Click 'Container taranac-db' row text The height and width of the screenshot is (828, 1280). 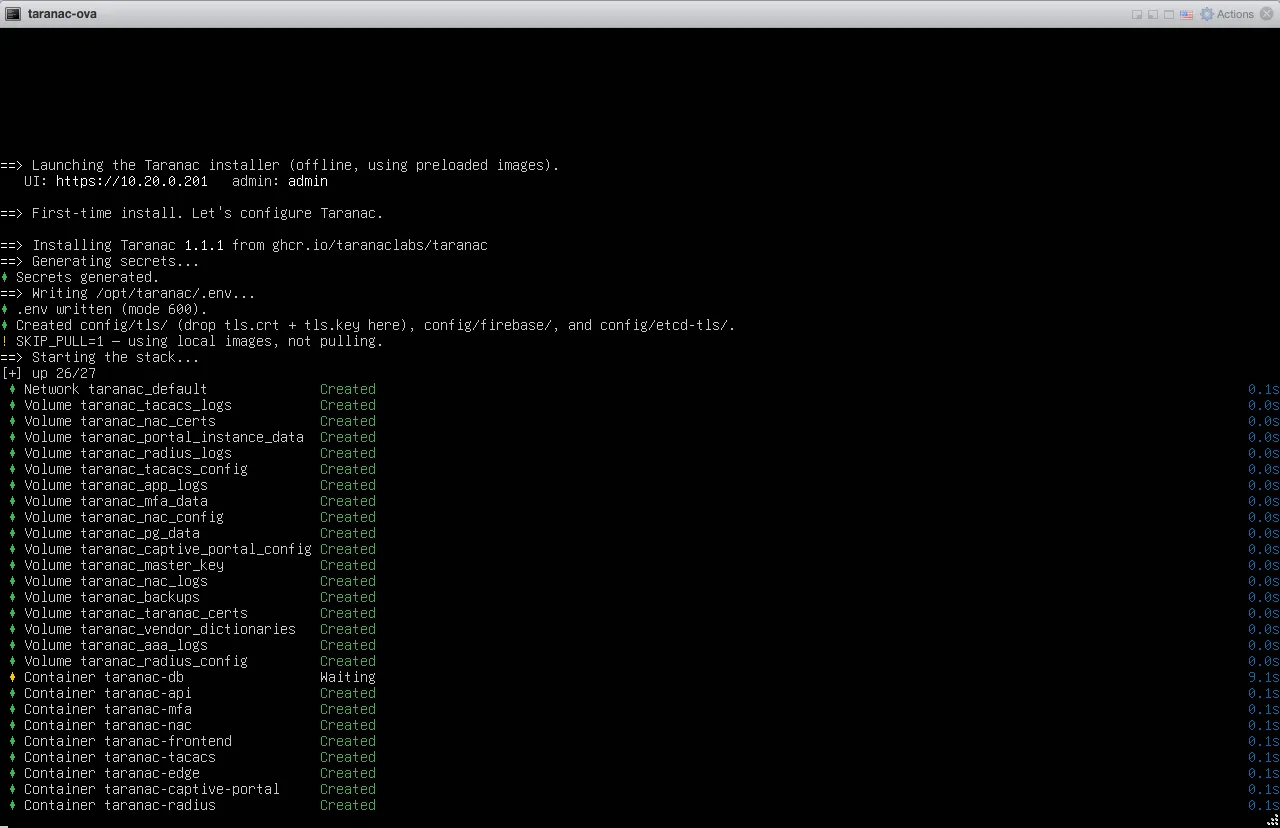pyautogui.click(x=104, y=677)
